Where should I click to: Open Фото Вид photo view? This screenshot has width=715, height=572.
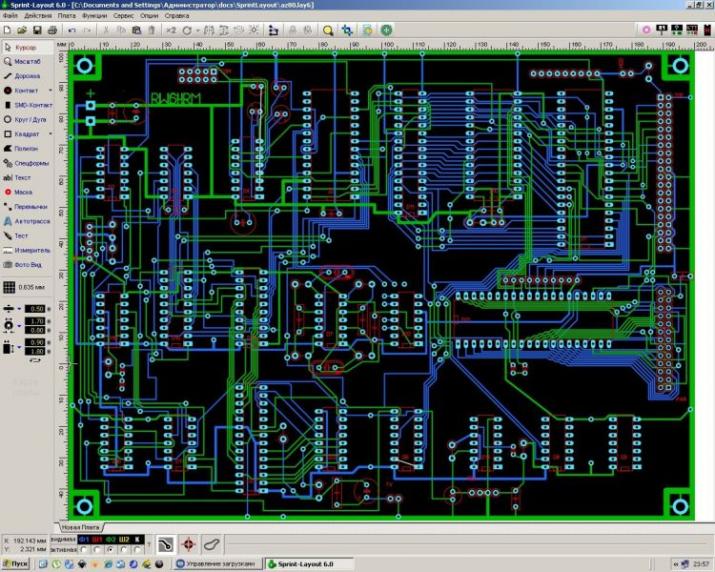[x=26, y=264]
